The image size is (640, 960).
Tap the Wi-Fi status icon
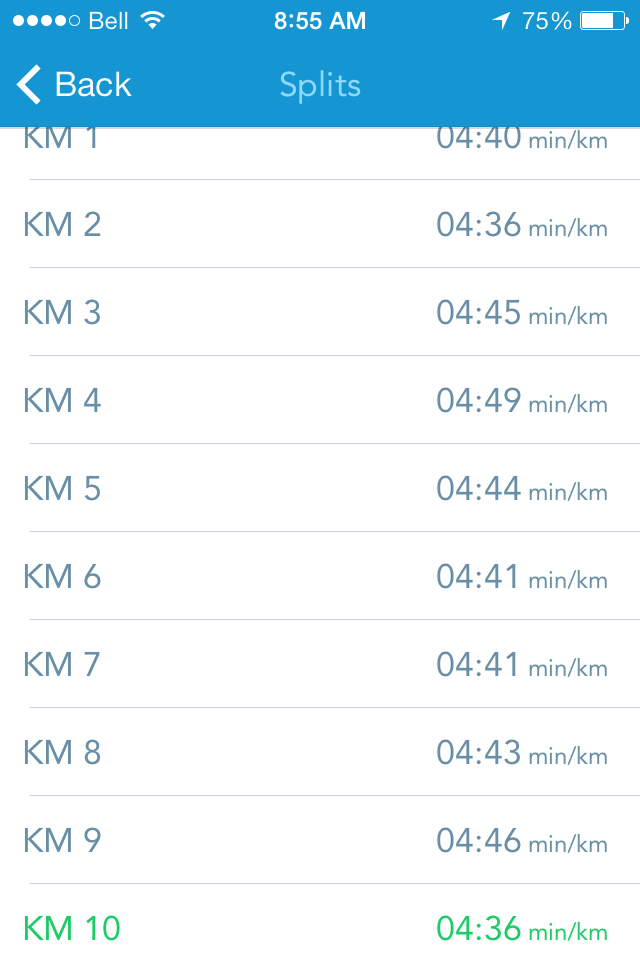(x=152, y=20)
